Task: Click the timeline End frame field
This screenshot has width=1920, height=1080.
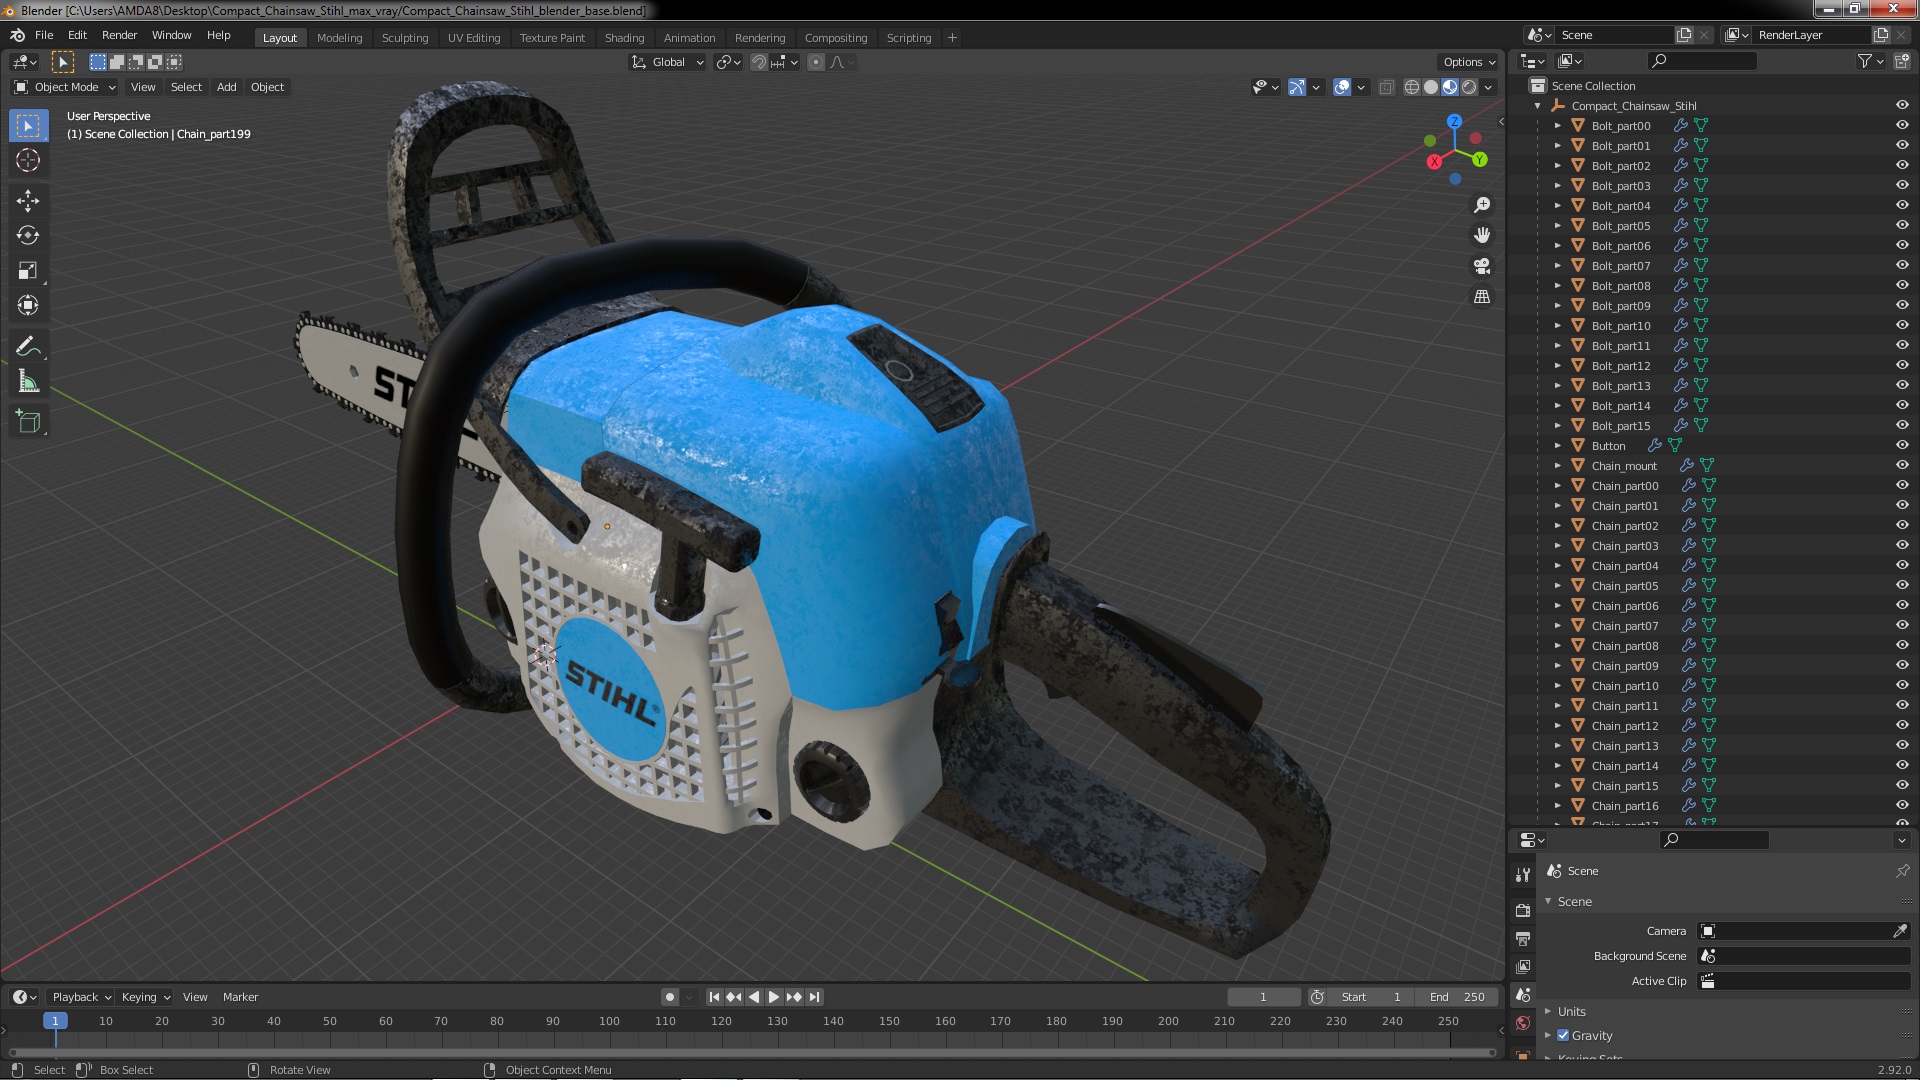Action: (1457, 997)
